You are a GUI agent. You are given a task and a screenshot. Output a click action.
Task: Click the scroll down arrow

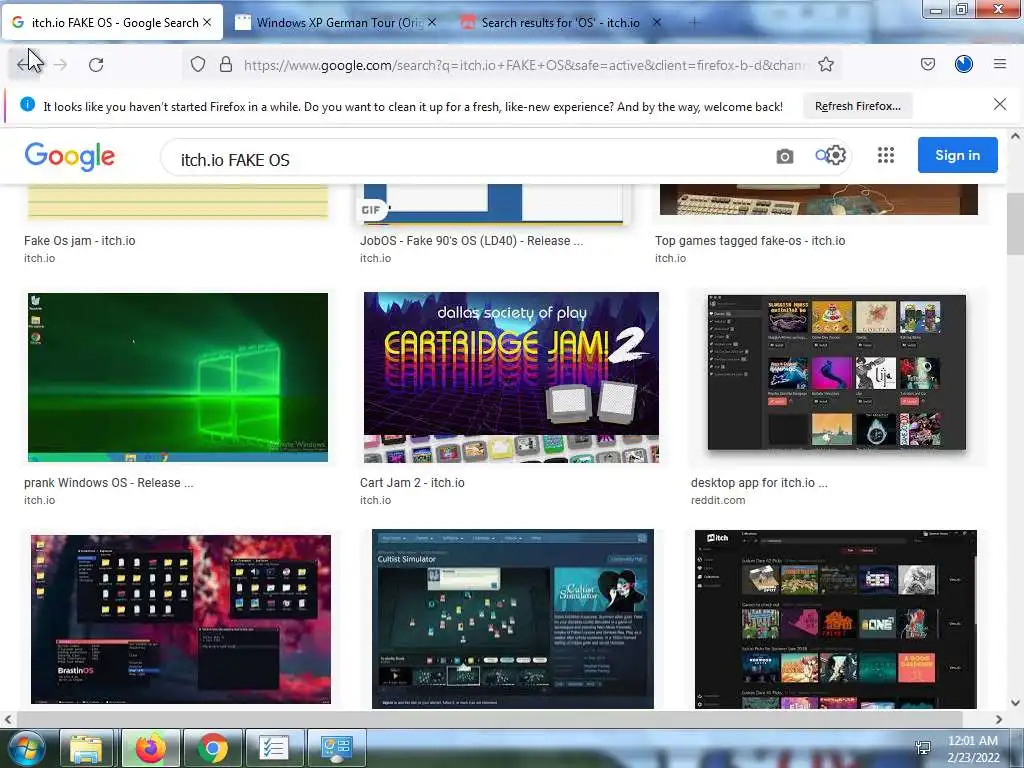click(x=1015, y=703)
